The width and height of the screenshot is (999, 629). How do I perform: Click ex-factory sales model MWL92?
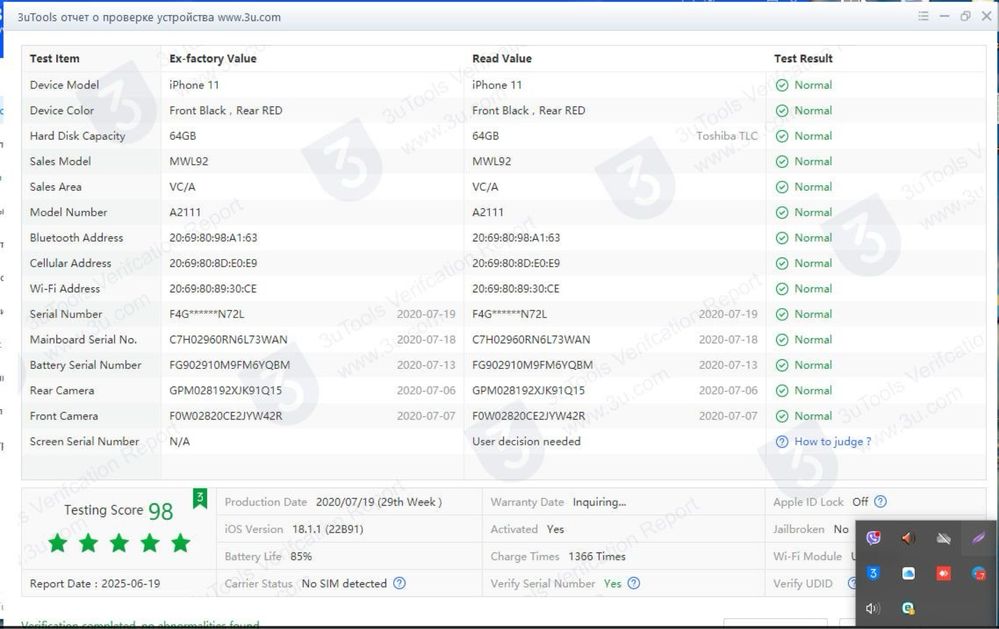tap(189, 161)
